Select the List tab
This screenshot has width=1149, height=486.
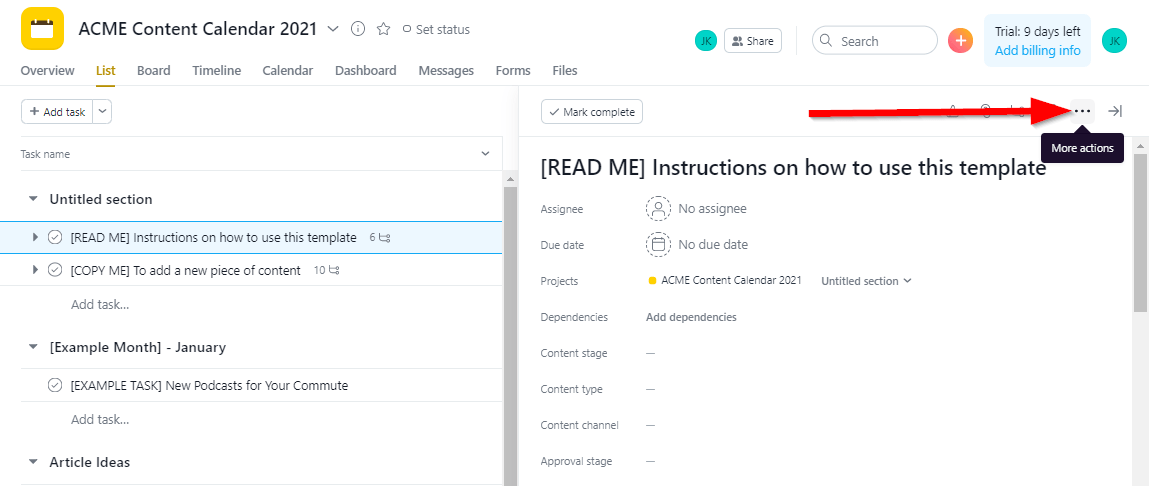[x=106, y=70]
